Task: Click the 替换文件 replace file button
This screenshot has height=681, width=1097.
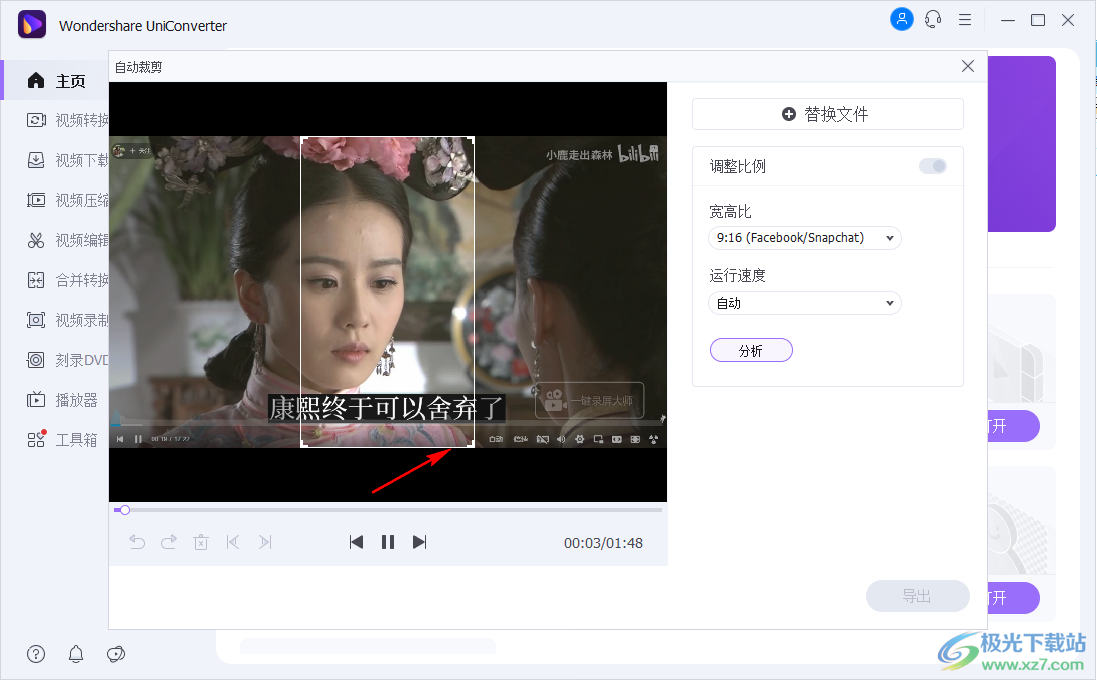Action: (x=828, y=114)
